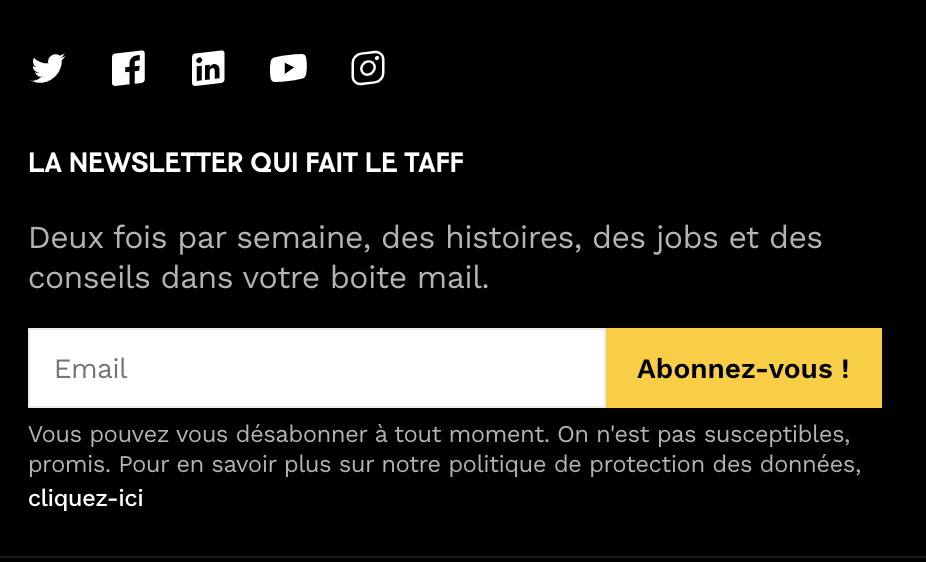Go to Instagram via the camera icon
The image size is (926, 562).
(x=368, y=68)
